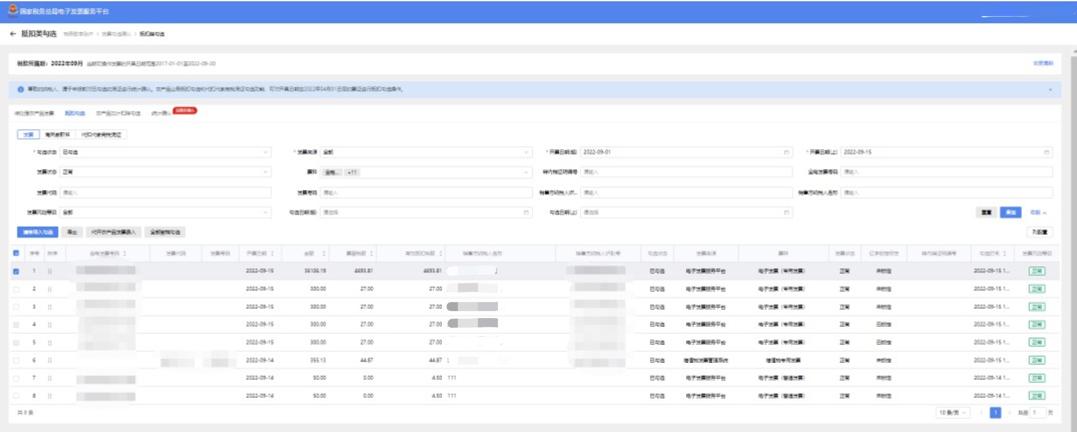Open calendar for 2022-09-01 start date field
Screen dimensions: 1077x432
(x=787, y=152)
